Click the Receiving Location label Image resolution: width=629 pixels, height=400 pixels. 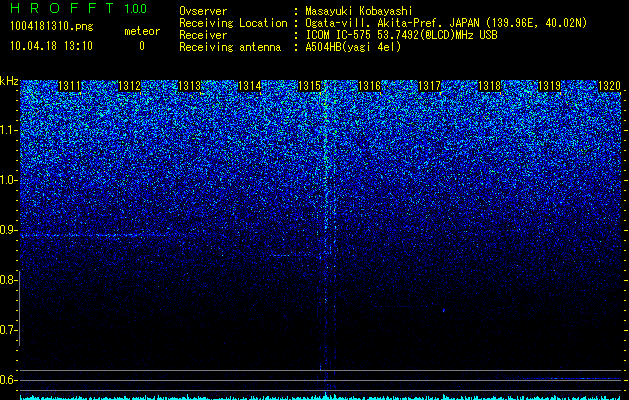pos(233,23)
